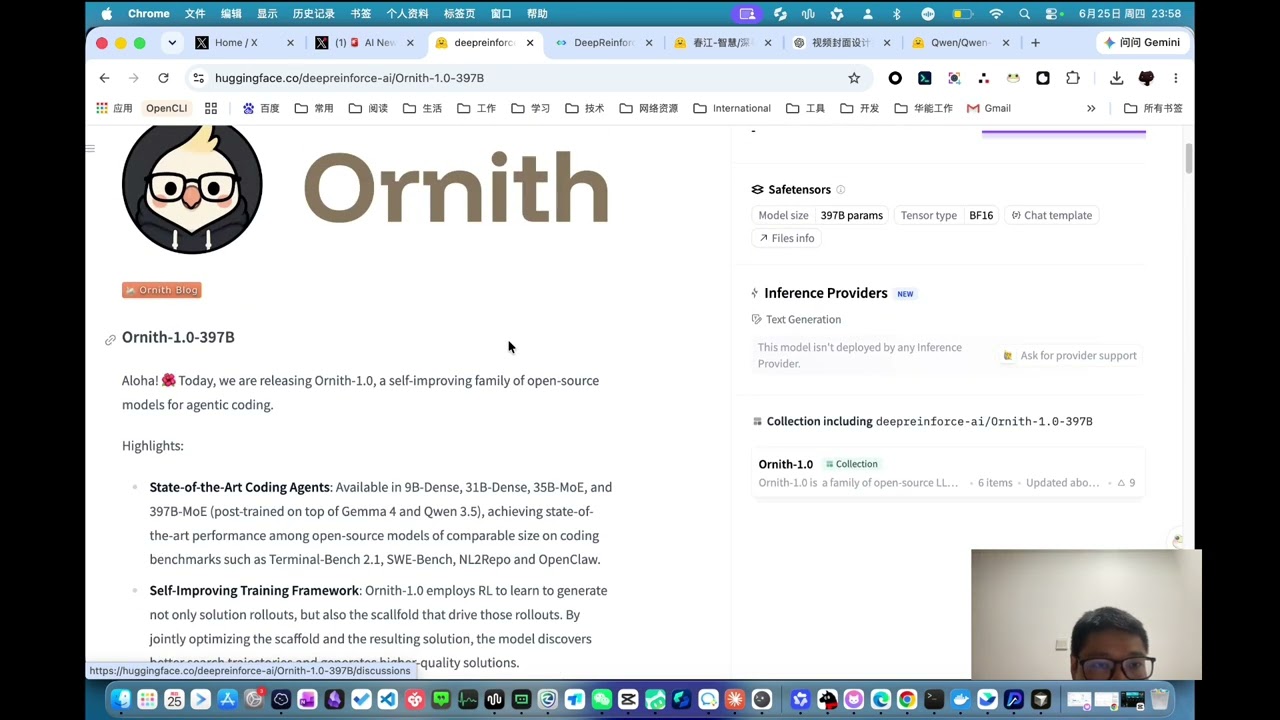Open Chrome downloads icon

(x=1117, y=78)
